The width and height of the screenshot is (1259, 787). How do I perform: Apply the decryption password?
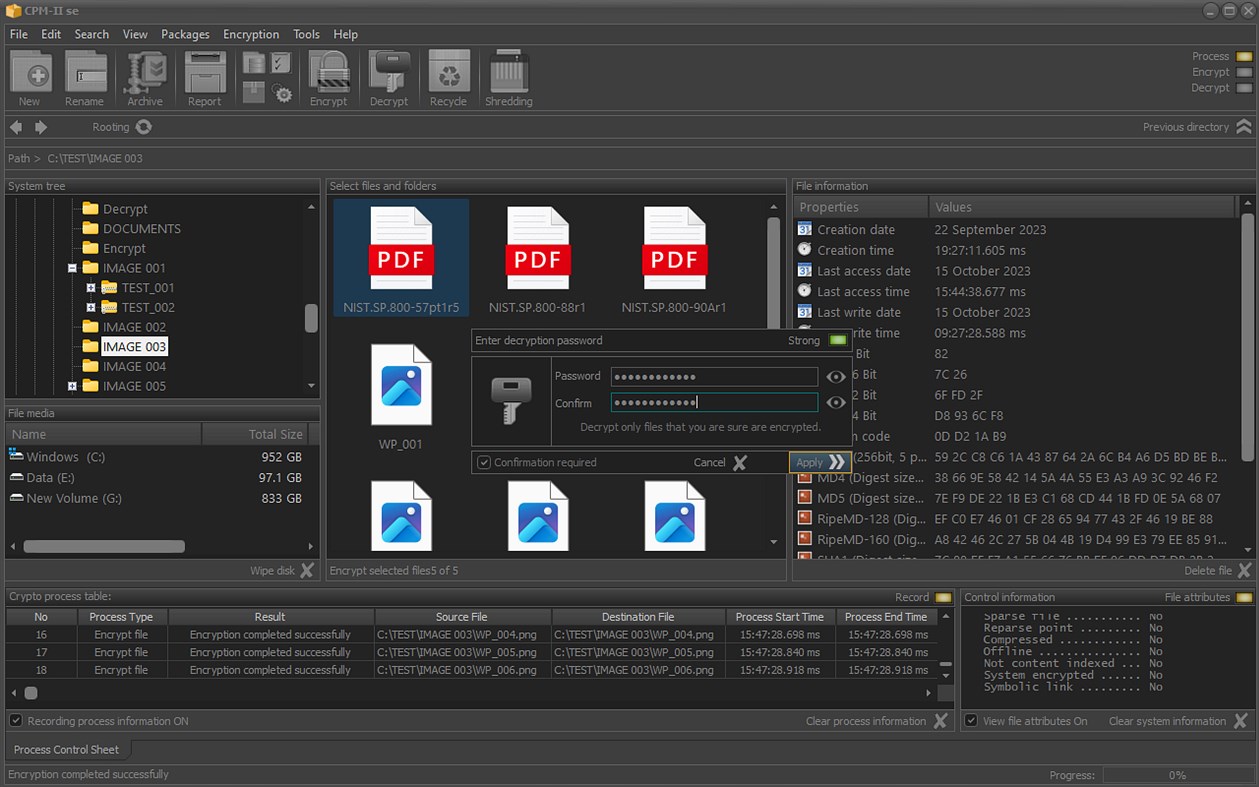(x=818, y=462)
